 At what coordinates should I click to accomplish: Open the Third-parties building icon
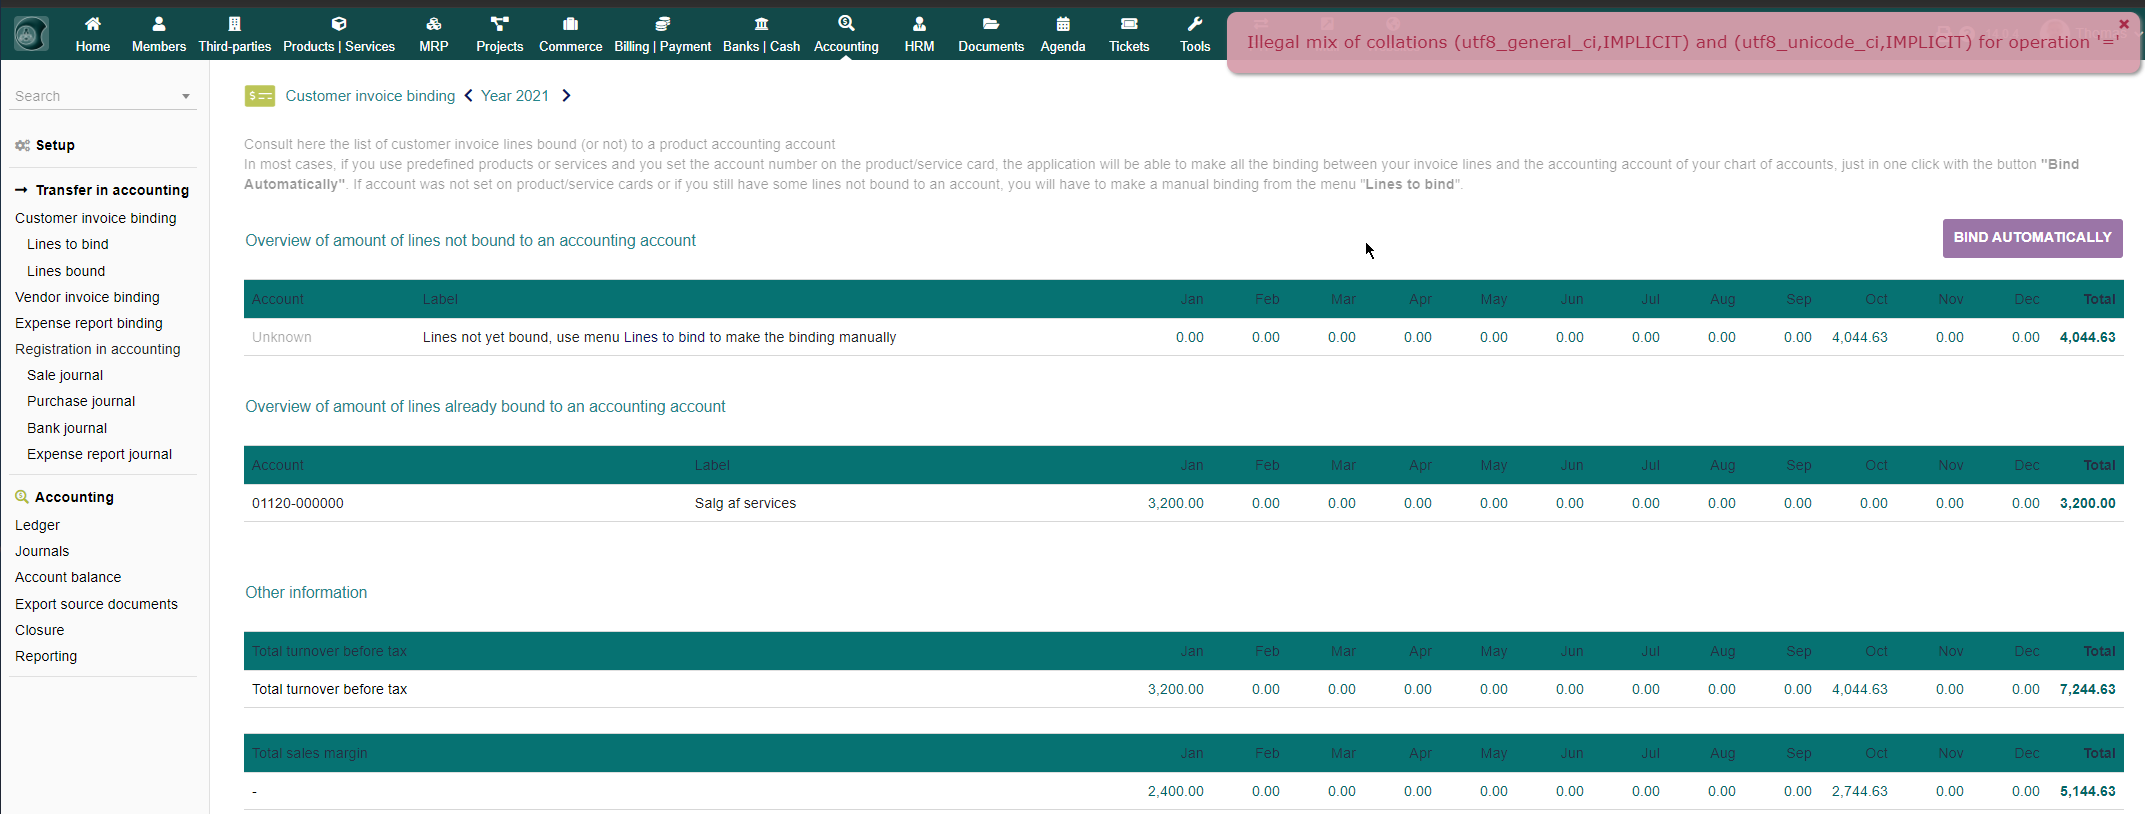click(x=234, y=24)
